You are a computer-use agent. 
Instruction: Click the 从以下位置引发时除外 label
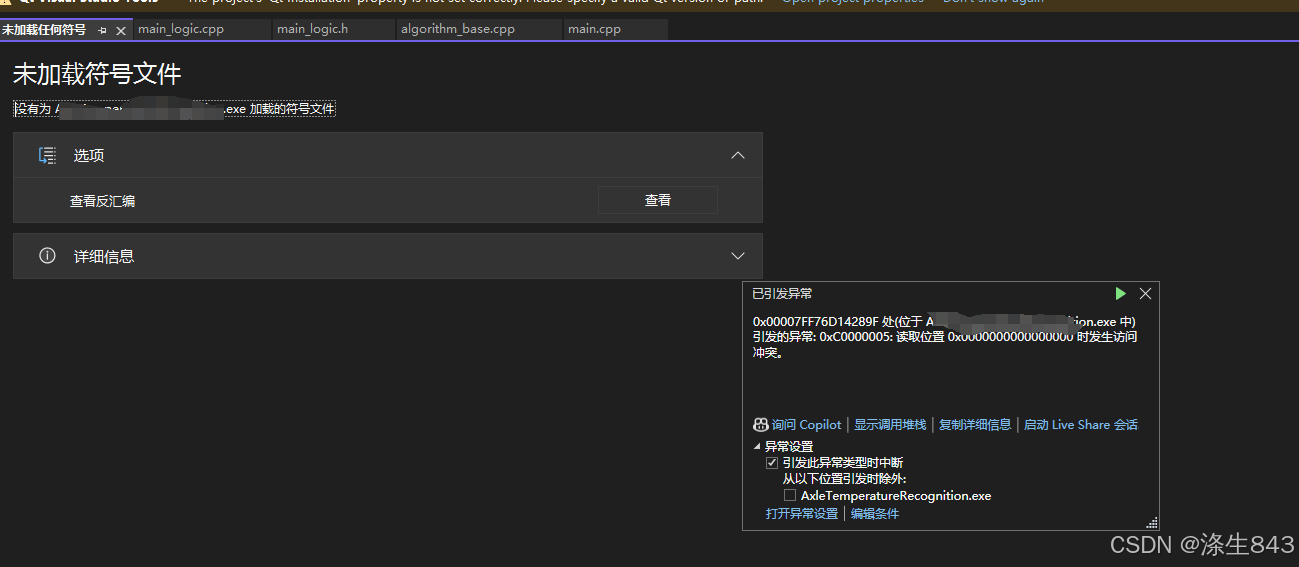(x=844, y=479)
